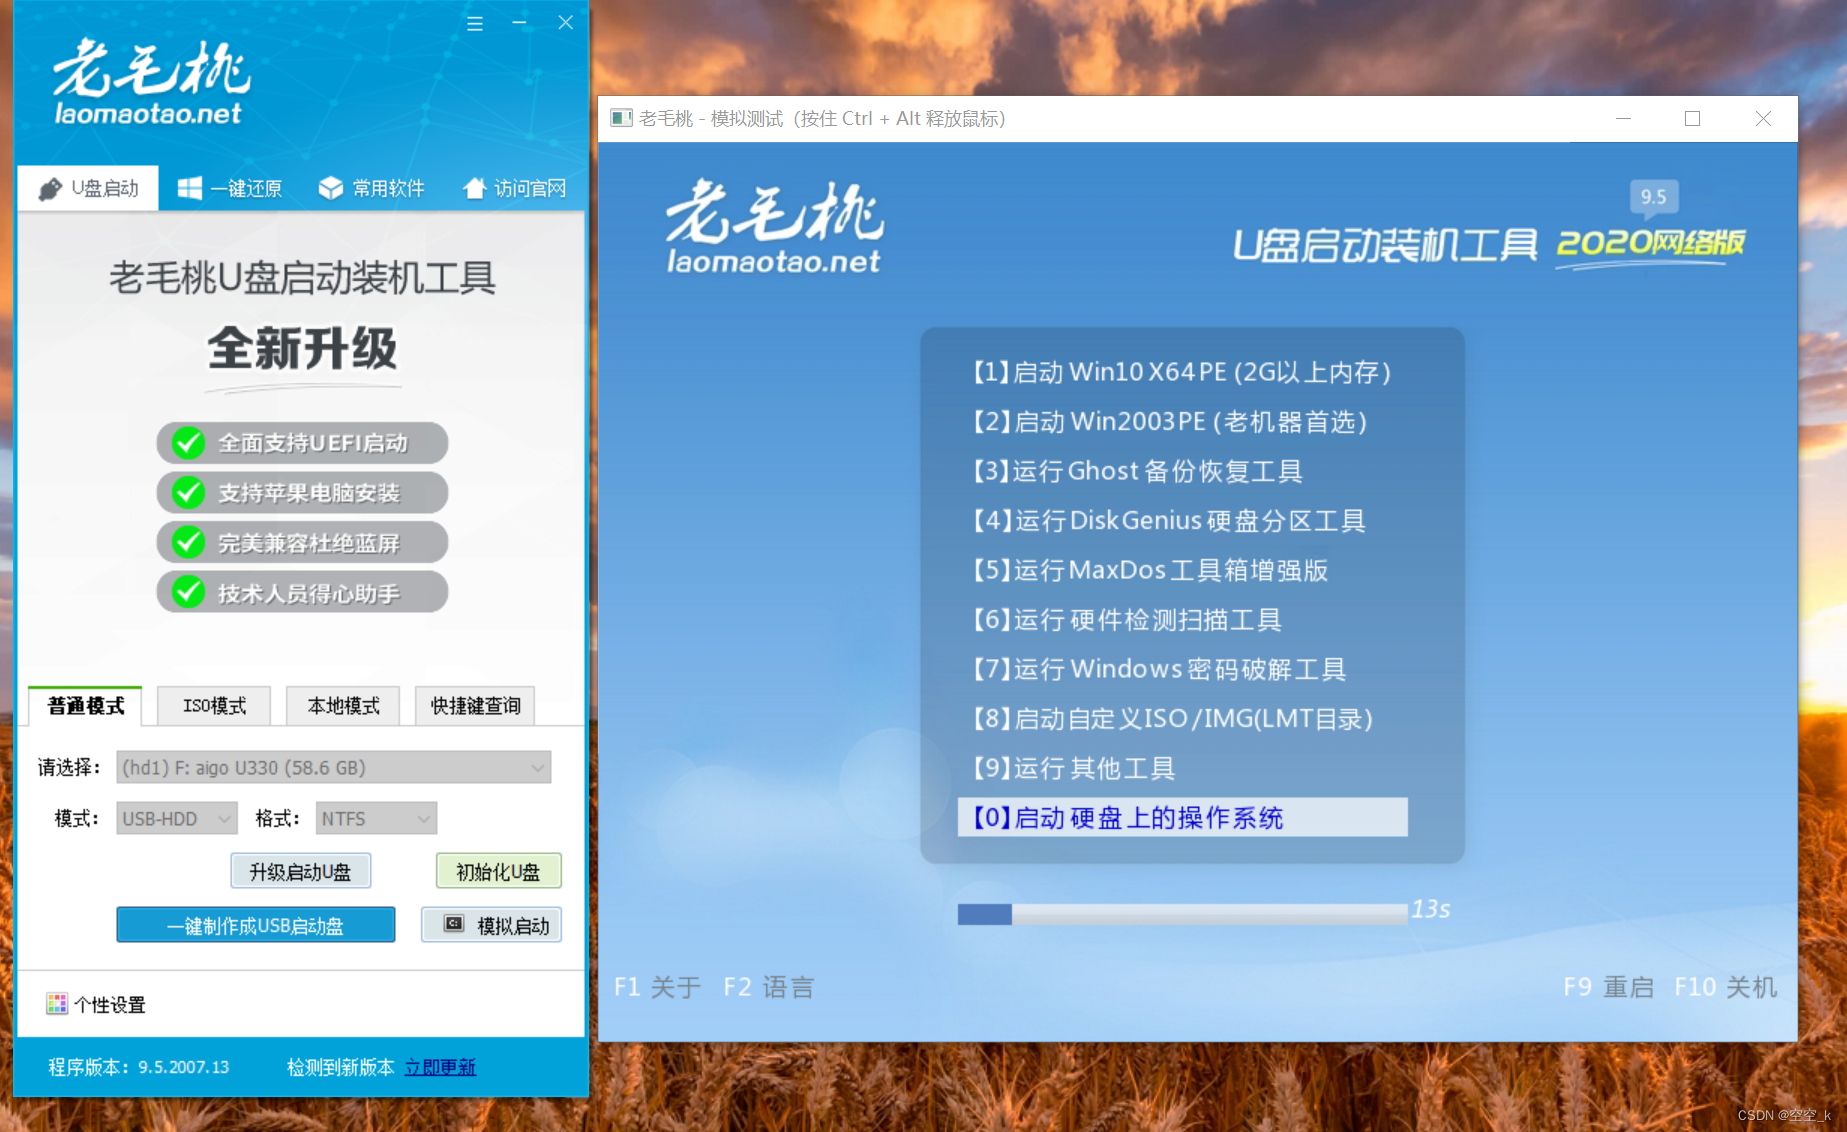
Task: Switch to ISO模式 tab
Action: coord(214,706)
